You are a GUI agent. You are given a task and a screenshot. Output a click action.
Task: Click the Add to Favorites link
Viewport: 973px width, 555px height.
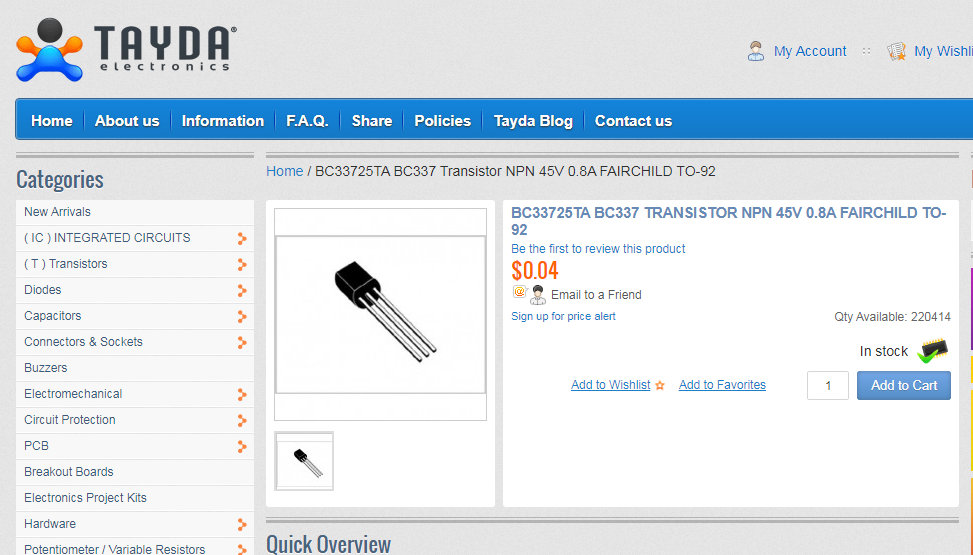click(722, 385)
